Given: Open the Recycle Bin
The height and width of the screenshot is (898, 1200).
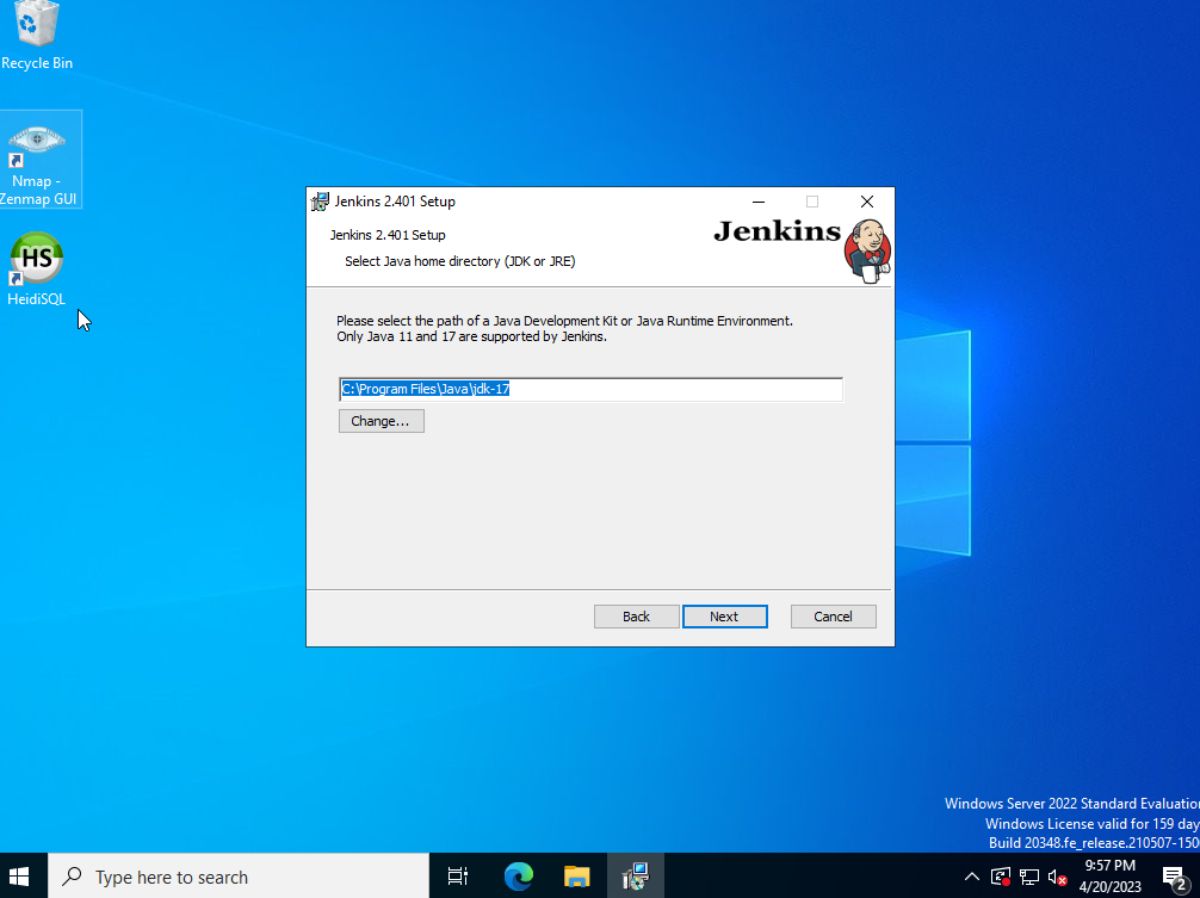Looking at the screenshot, I should [36, 30].
